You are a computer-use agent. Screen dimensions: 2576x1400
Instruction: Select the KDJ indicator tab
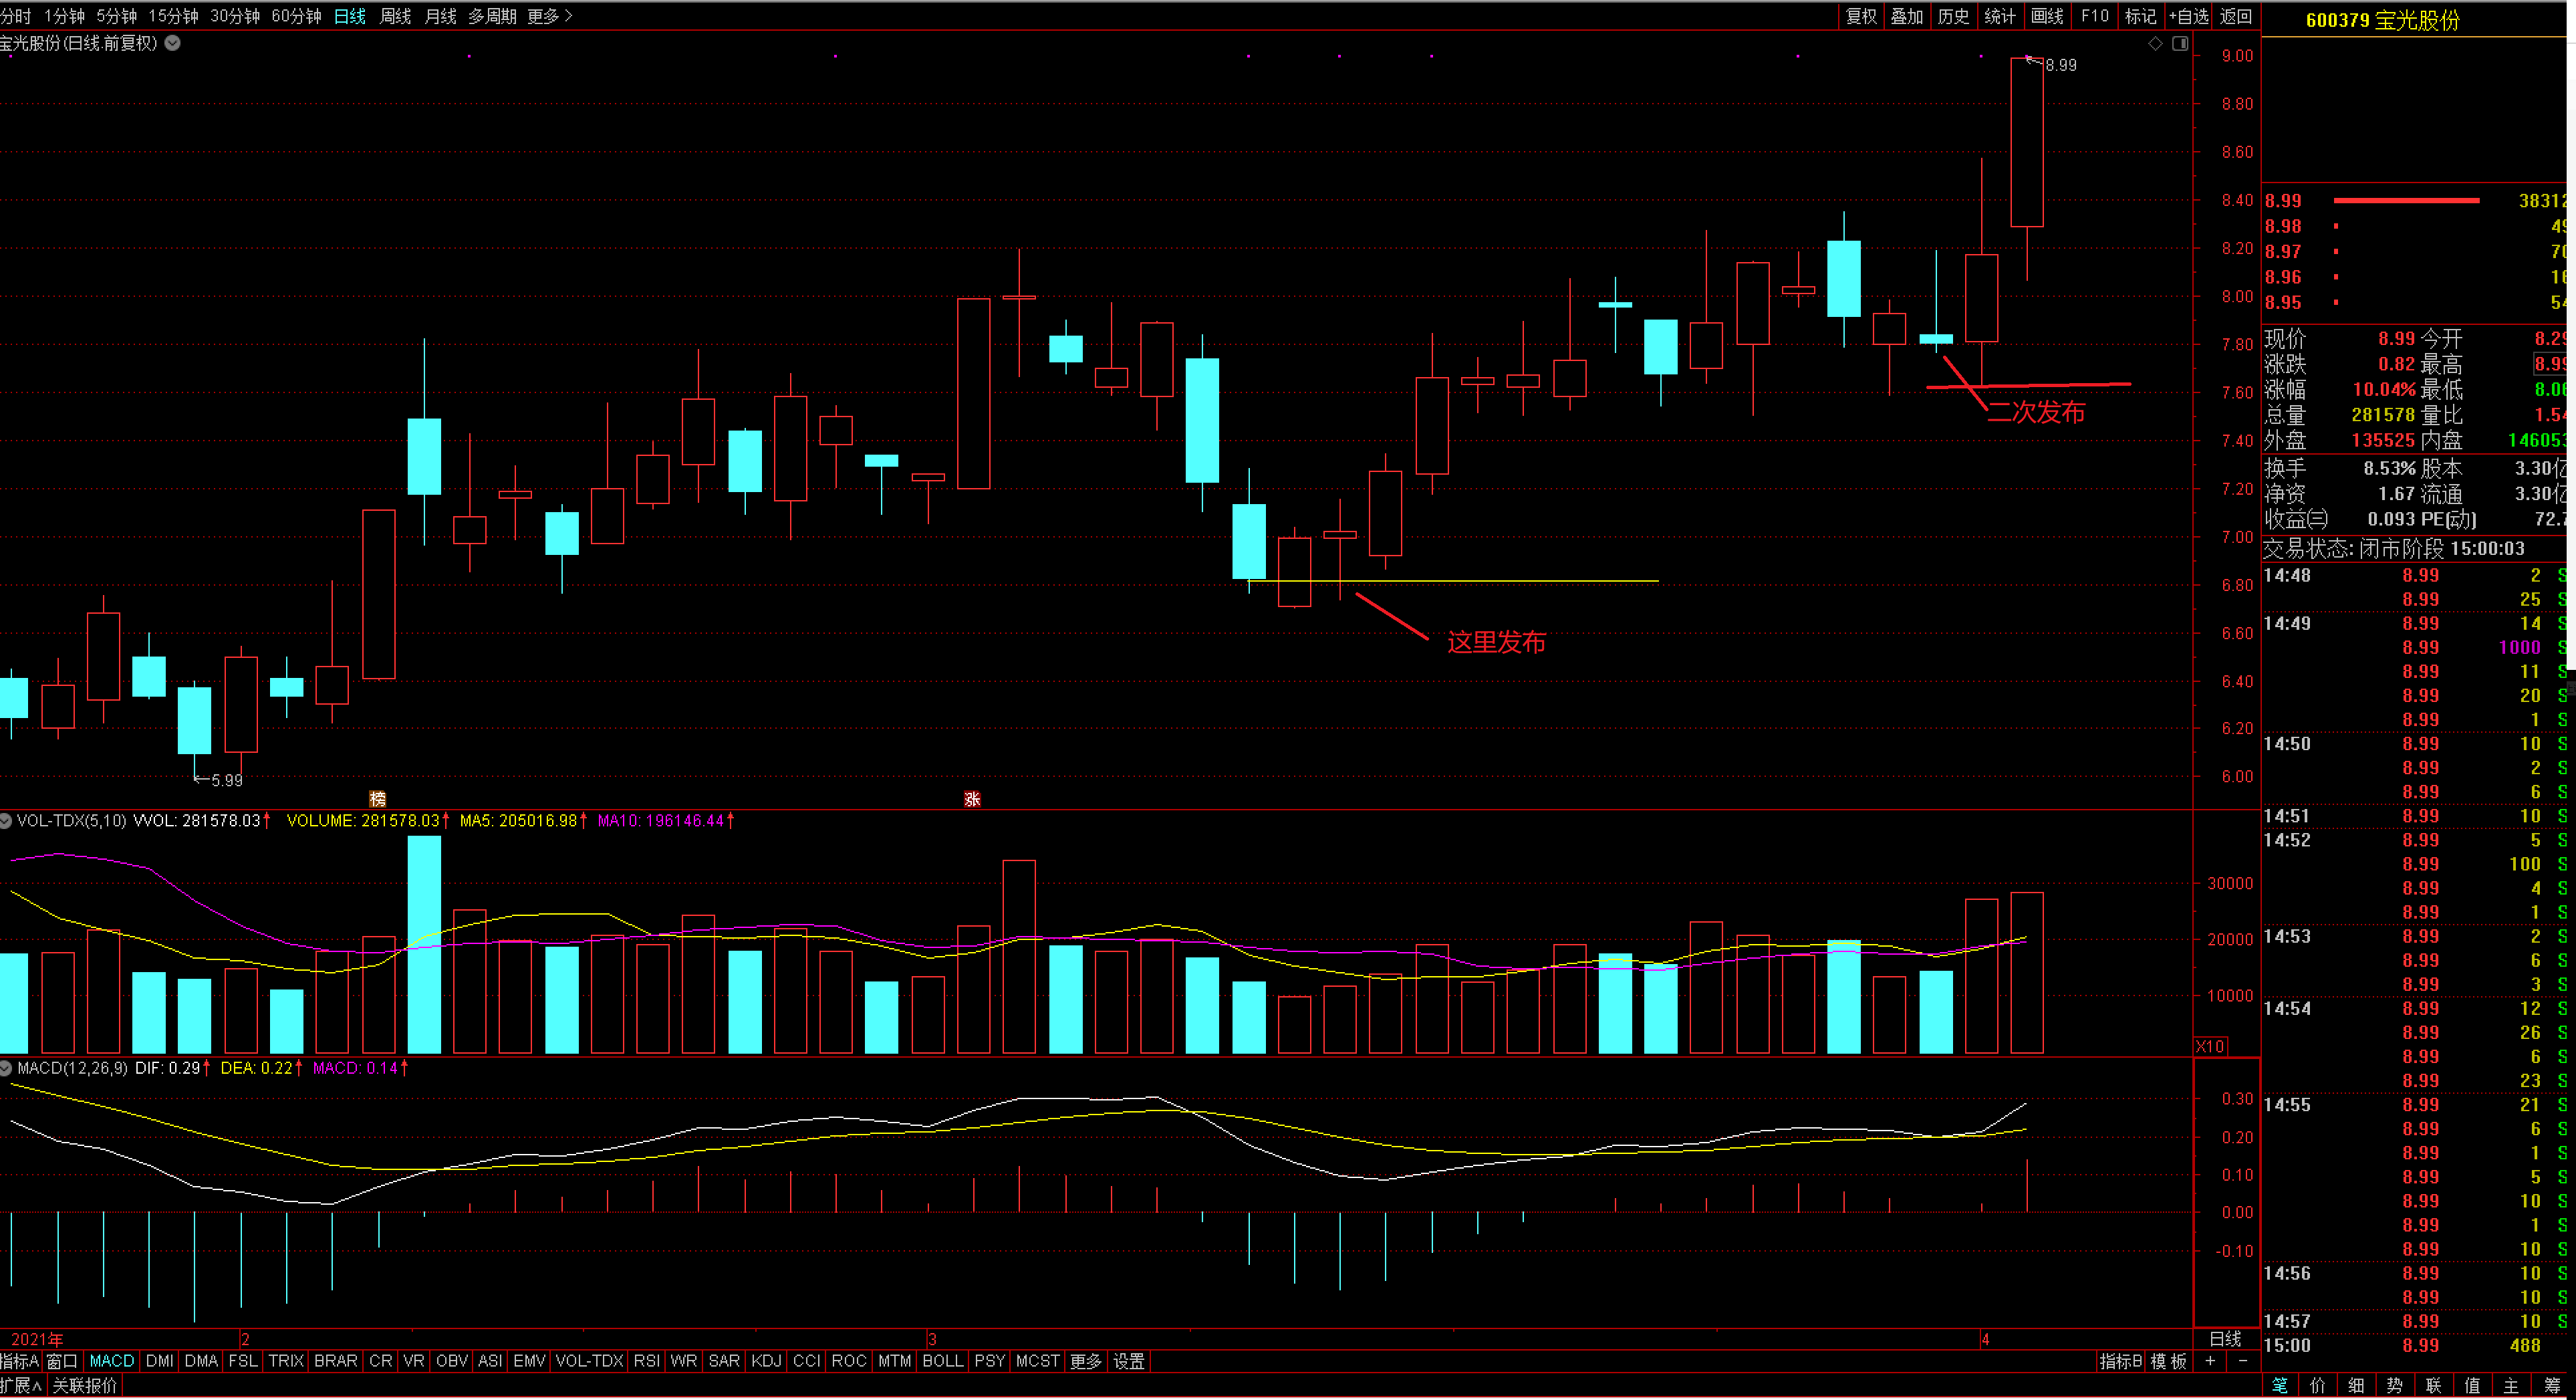[767, 1362]
